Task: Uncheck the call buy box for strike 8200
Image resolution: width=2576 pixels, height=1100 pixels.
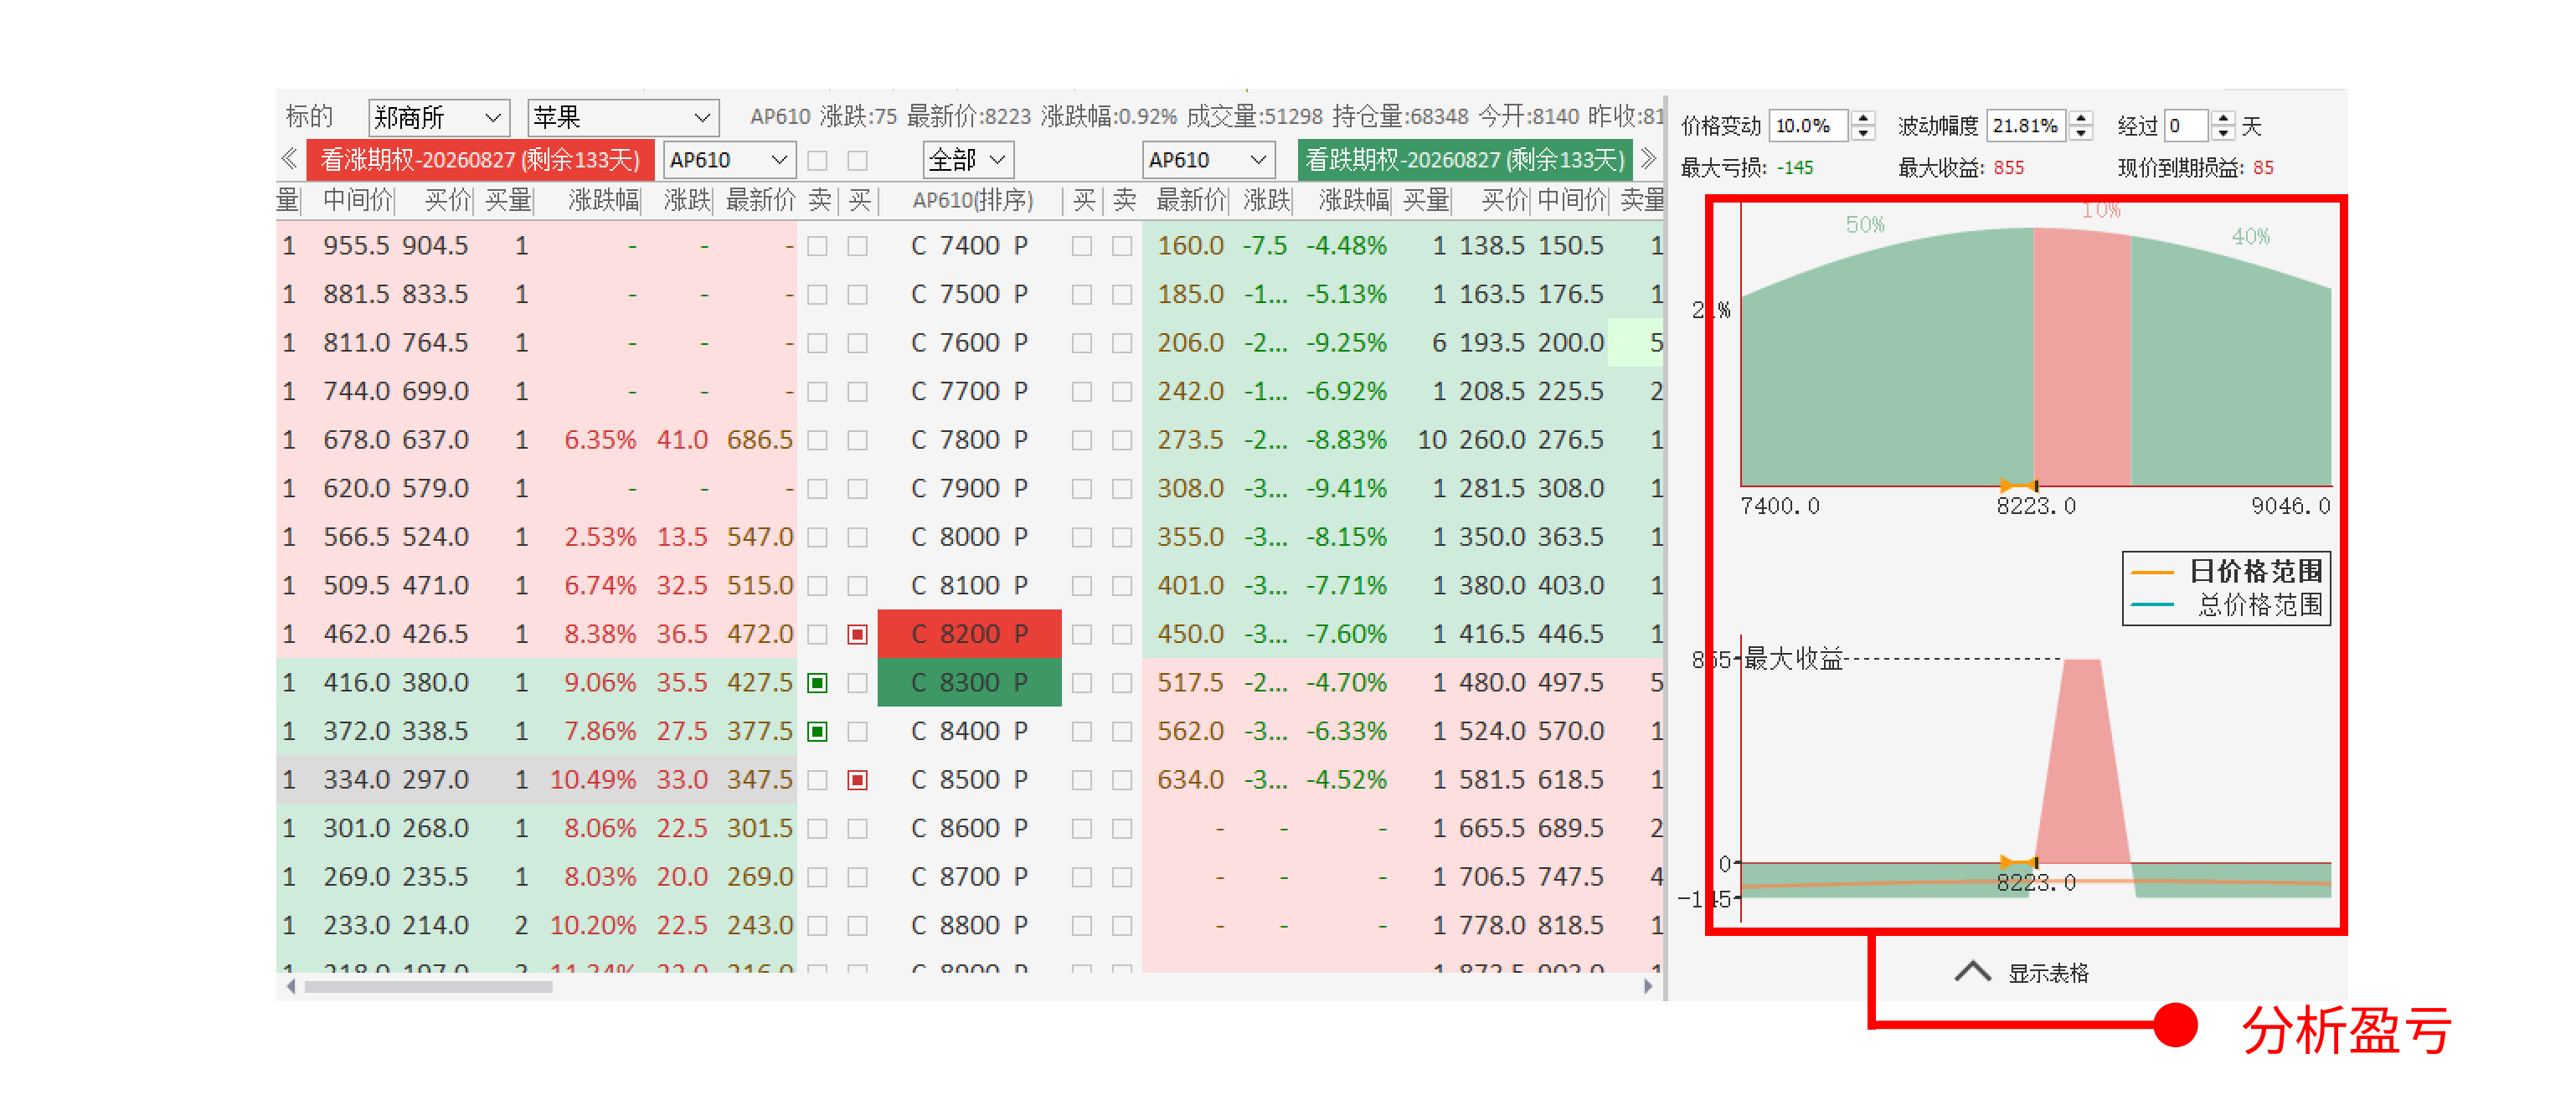Action: click(857, 635)
